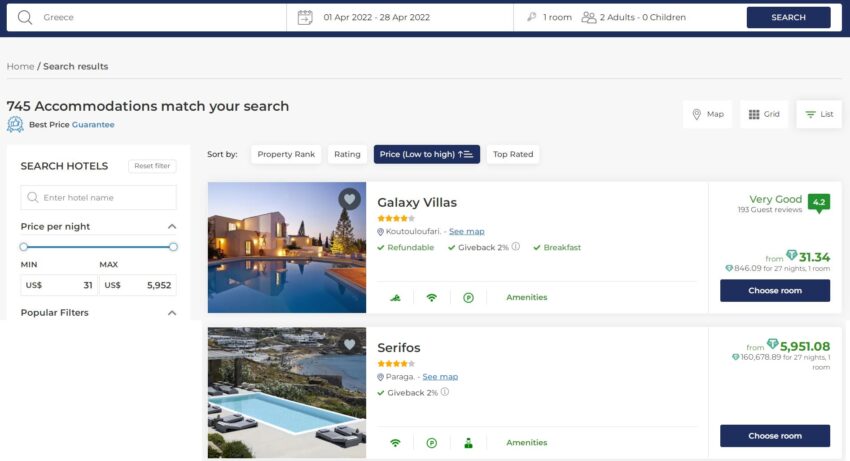Click the Giveback info icon for Galaxy Villas

(x=516, y=247)
